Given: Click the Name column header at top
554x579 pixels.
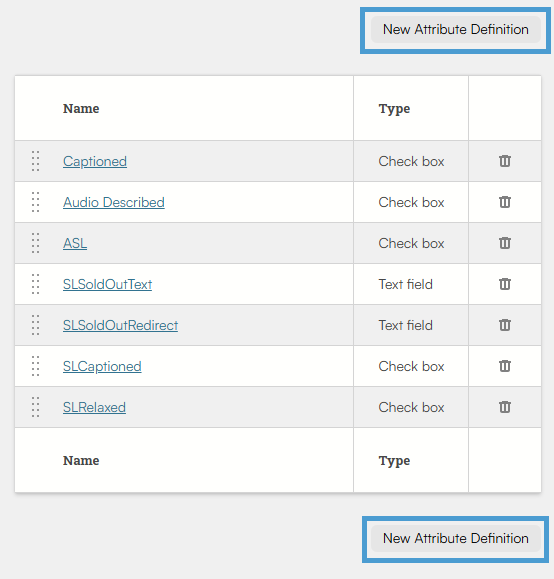Looking at the screenshot, I should pos(81,109).
